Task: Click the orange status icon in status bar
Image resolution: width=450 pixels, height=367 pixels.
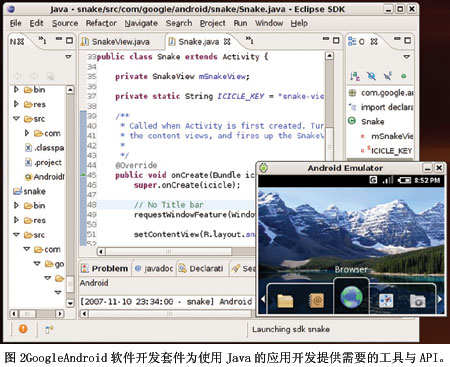Action: (23, 329)
